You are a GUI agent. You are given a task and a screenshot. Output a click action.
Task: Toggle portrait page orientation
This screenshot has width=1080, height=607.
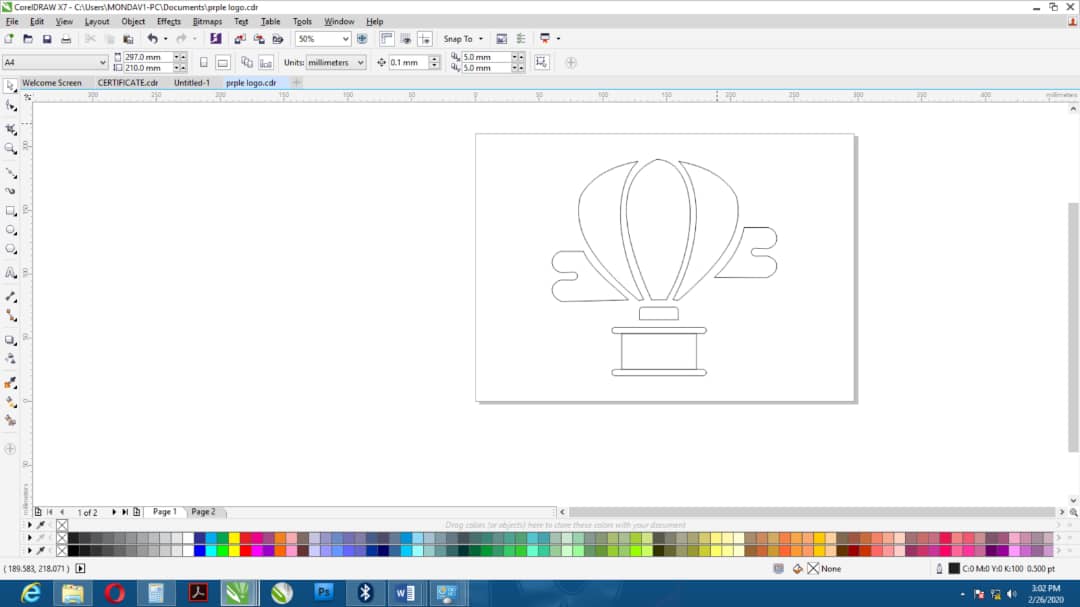click(x=204, y=62)
